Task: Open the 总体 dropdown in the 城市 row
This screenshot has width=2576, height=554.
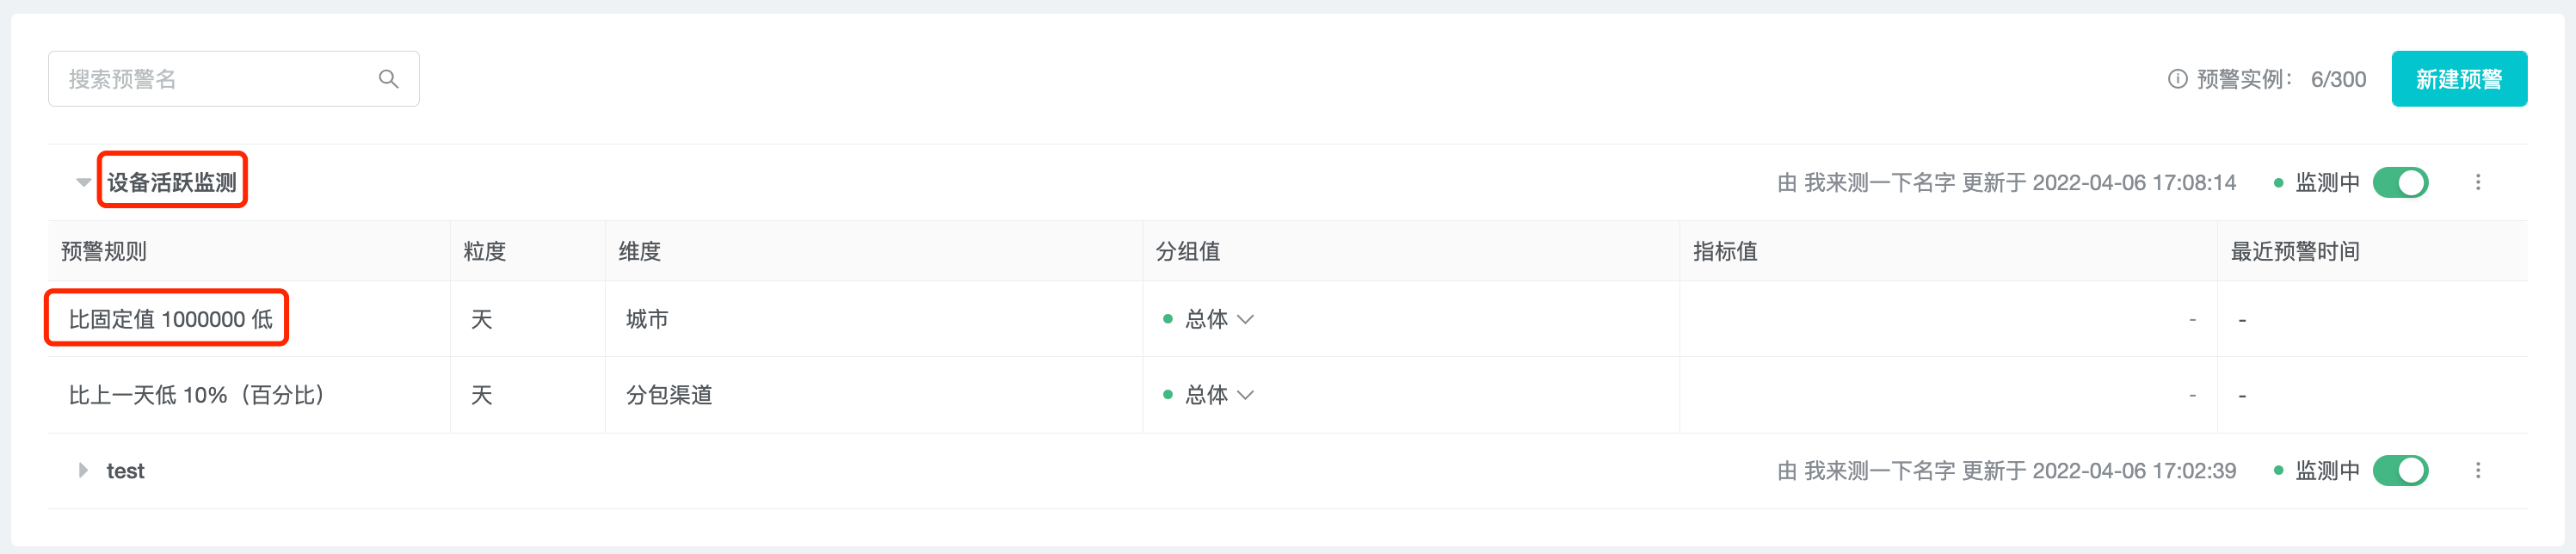Action: click(x=1247, y=320)
